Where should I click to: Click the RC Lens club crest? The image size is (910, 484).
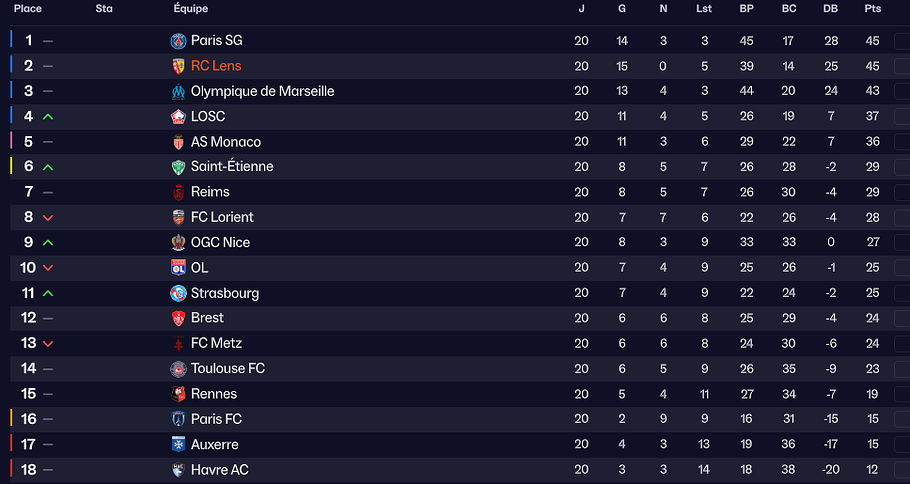pyautogui.click(x=179, y=66)
